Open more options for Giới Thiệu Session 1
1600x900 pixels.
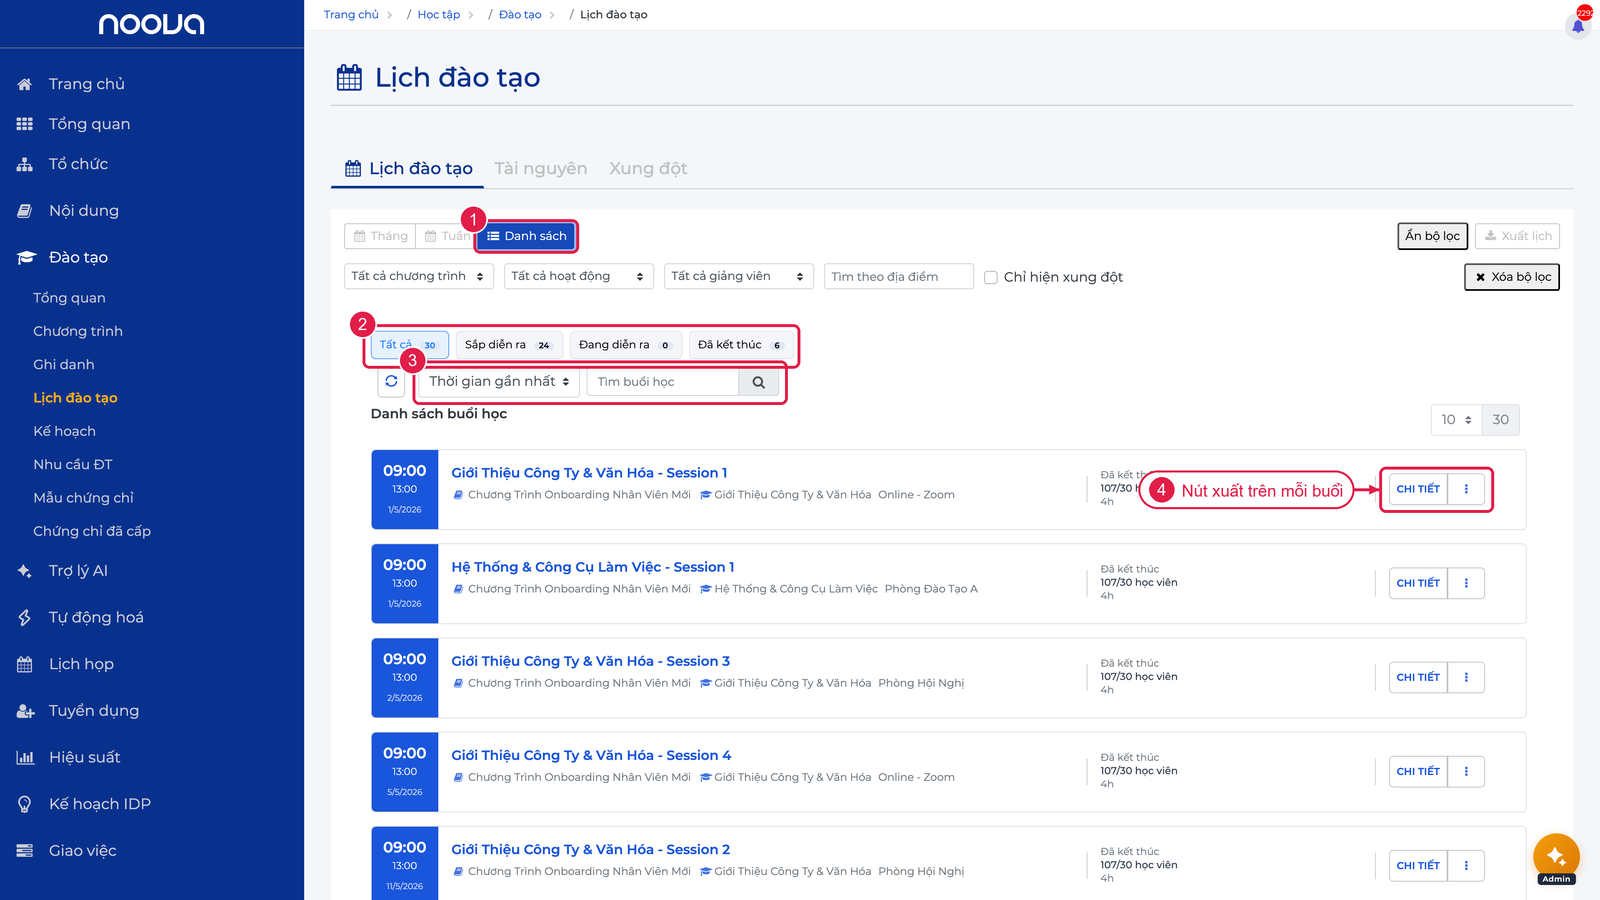point(1466,489)
